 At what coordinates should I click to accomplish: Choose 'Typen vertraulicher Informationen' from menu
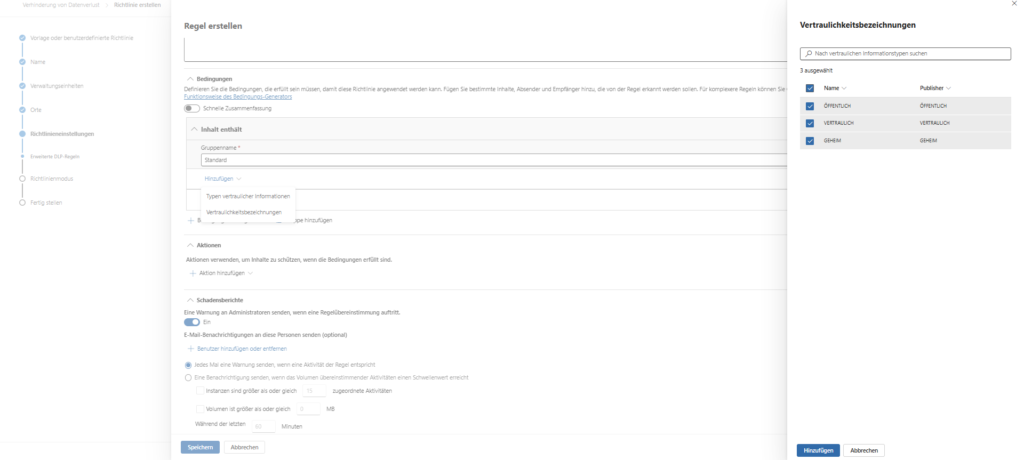248,196
